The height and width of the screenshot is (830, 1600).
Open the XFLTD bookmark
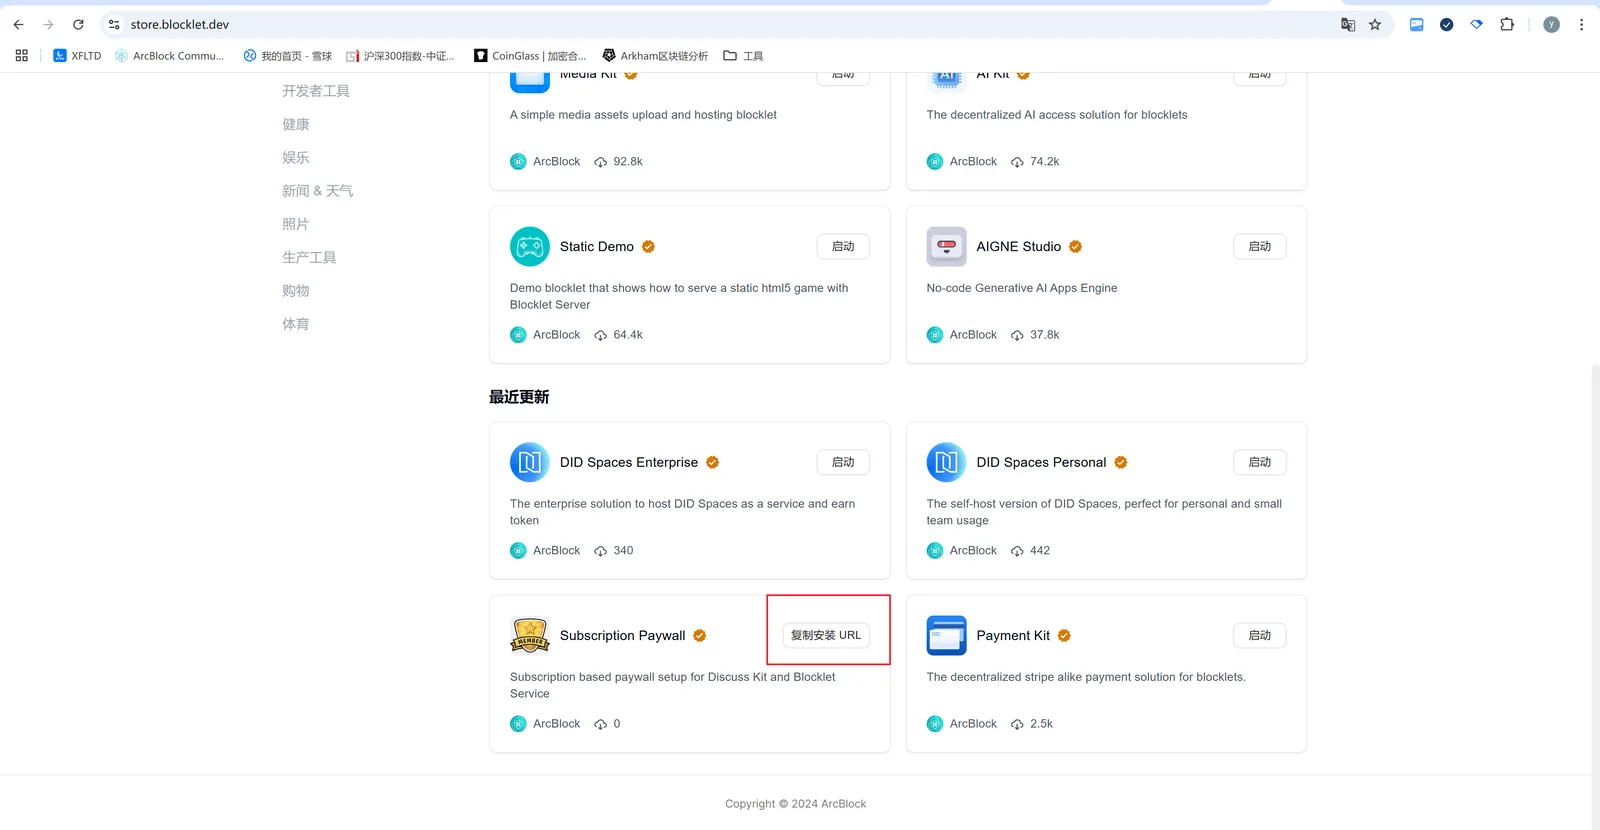77,56
